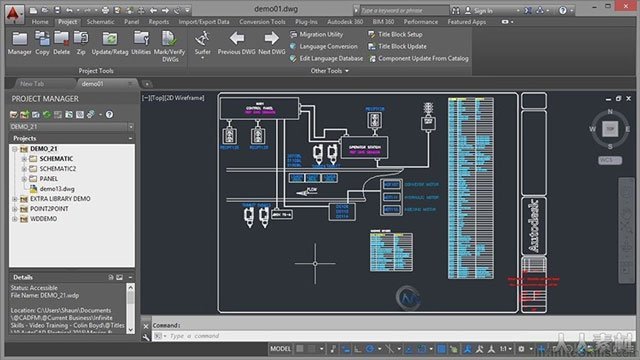Click the Refresh icon in Project Manager toolbar
The image size is (640, 360).
[x=47, y=115]
